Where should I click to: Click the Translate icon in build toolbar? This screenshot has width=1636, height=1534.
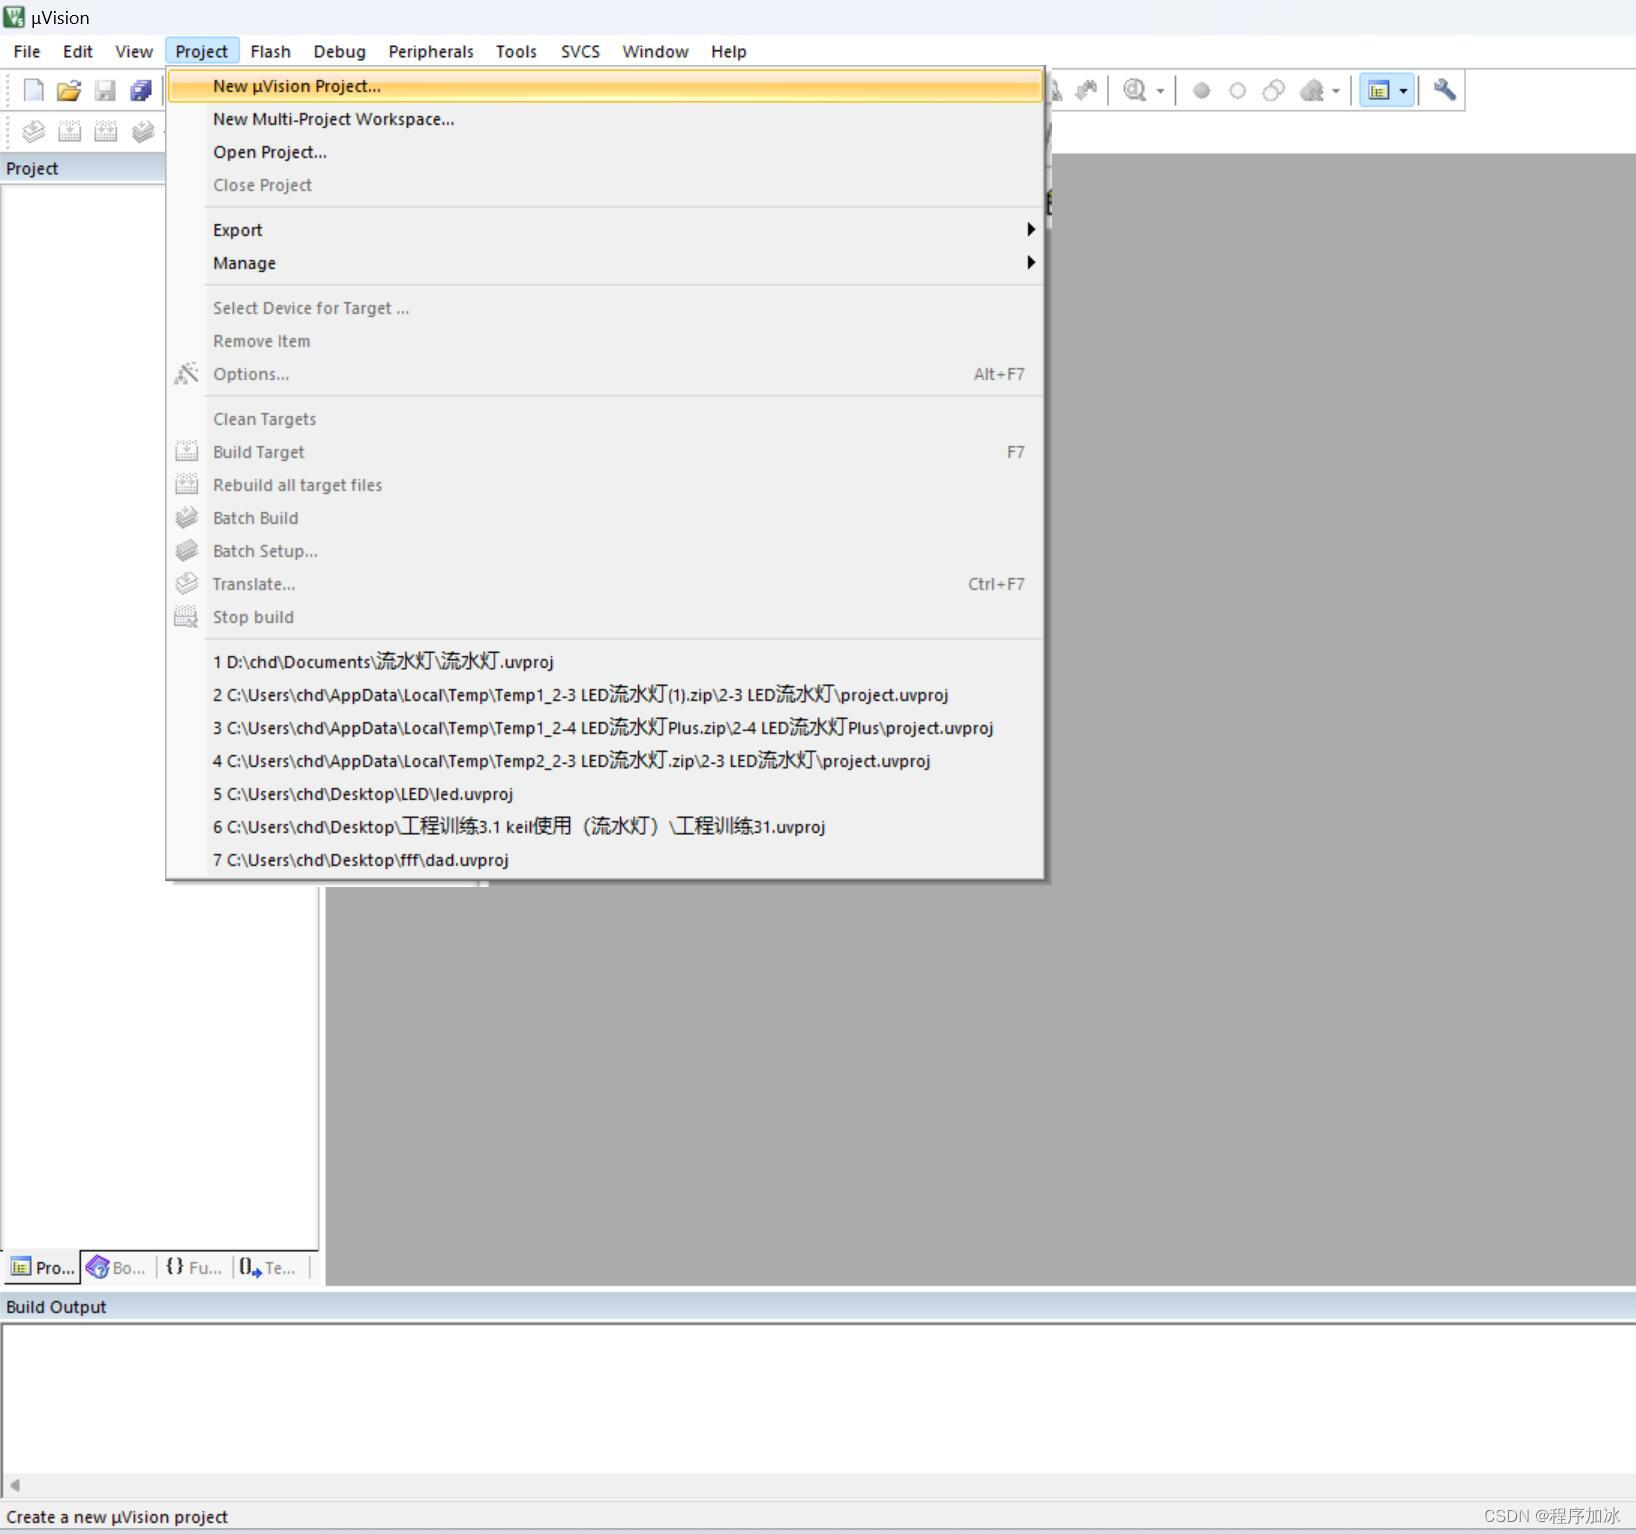(33, 132)
